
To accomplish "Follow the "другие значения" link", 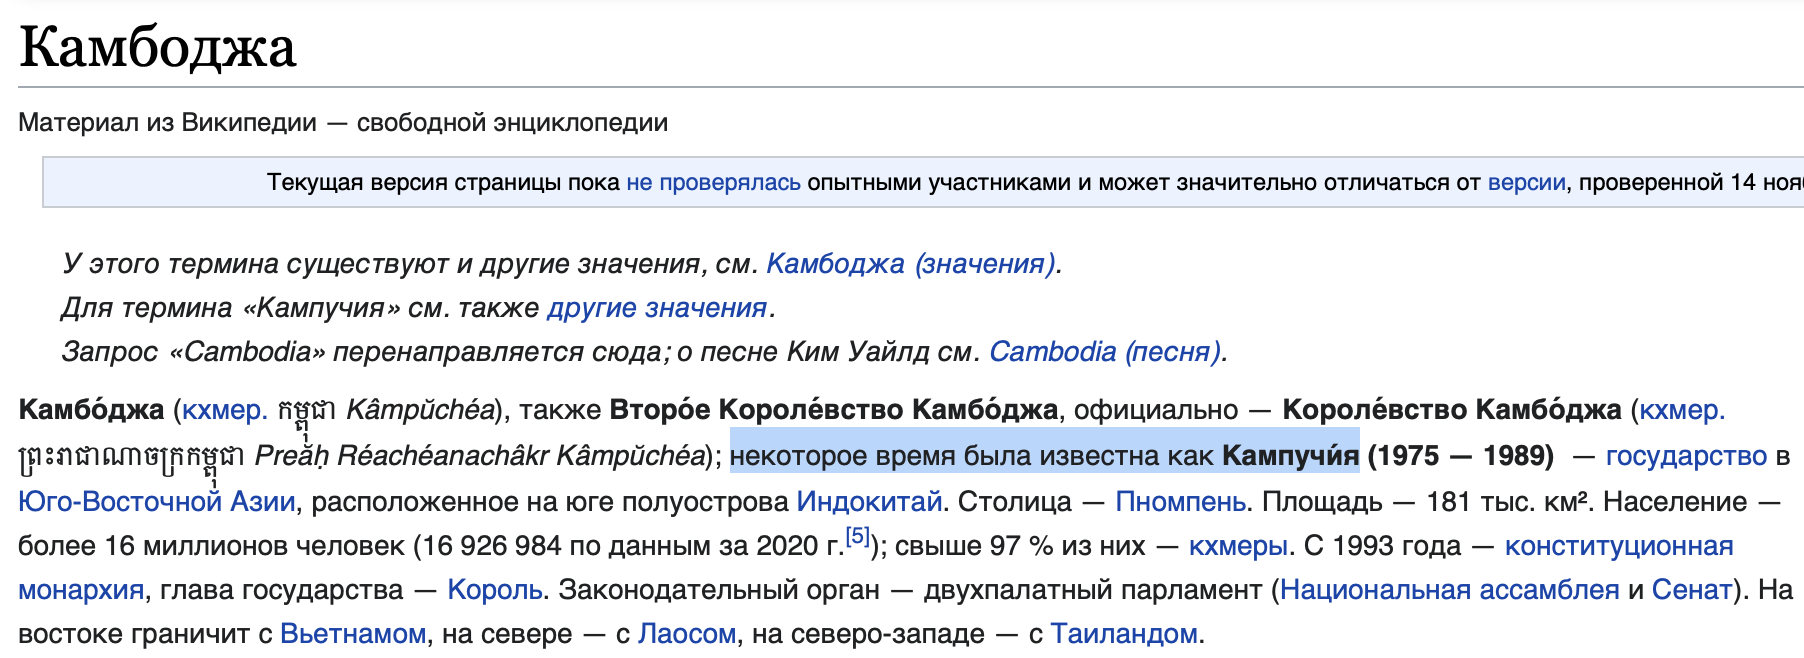I will [657, 308].
